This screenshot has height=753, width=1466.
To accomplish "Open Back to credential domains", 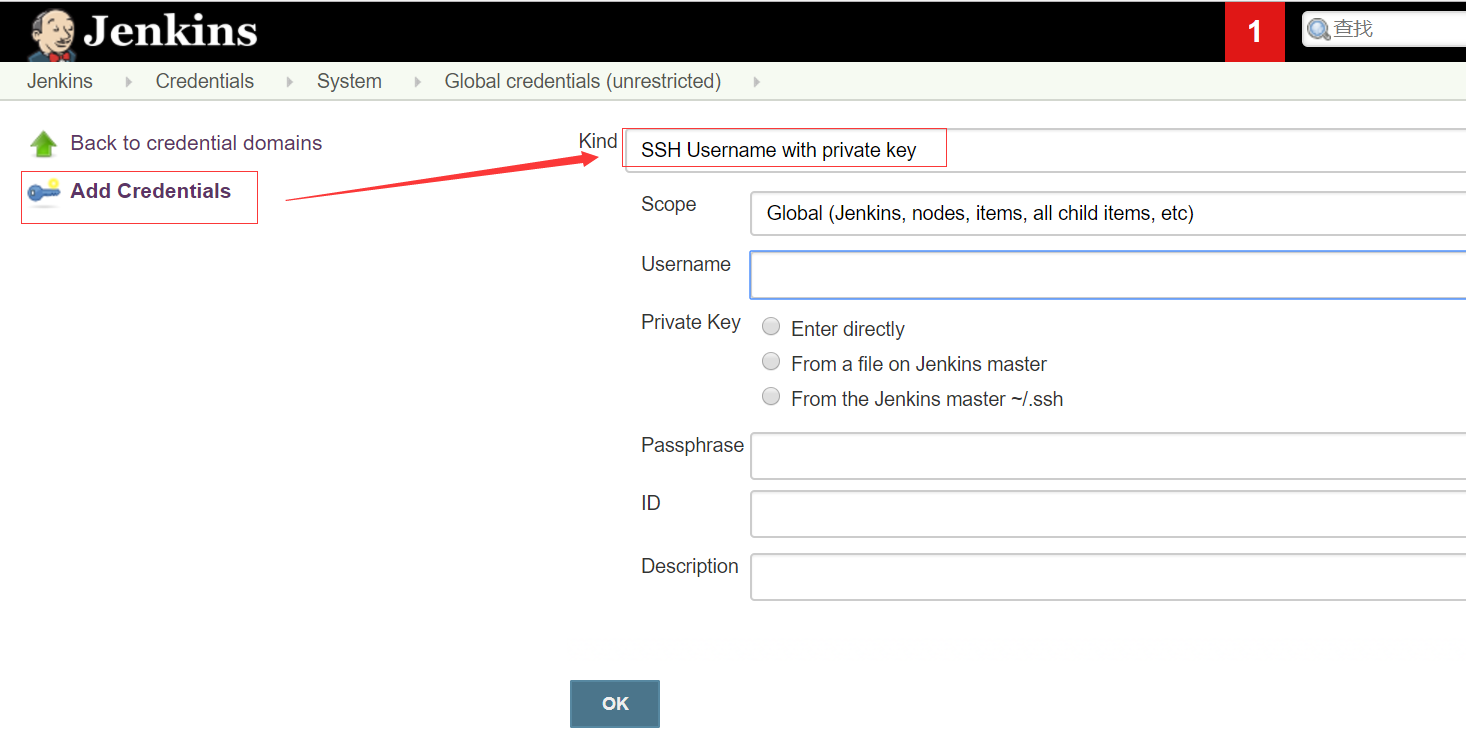I will pyautogui.click(x=195, y=143).
